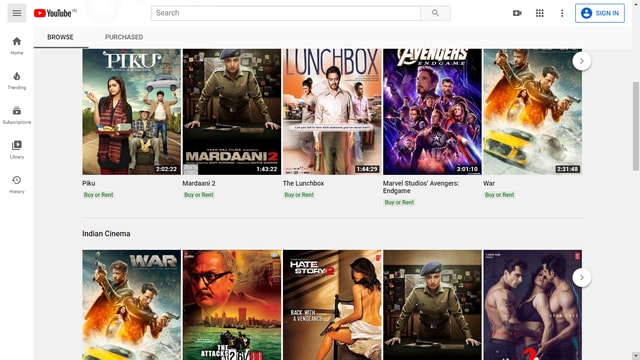Open the War poster in top row
This screenshot has width=640, height=360.
pos(533,112)
